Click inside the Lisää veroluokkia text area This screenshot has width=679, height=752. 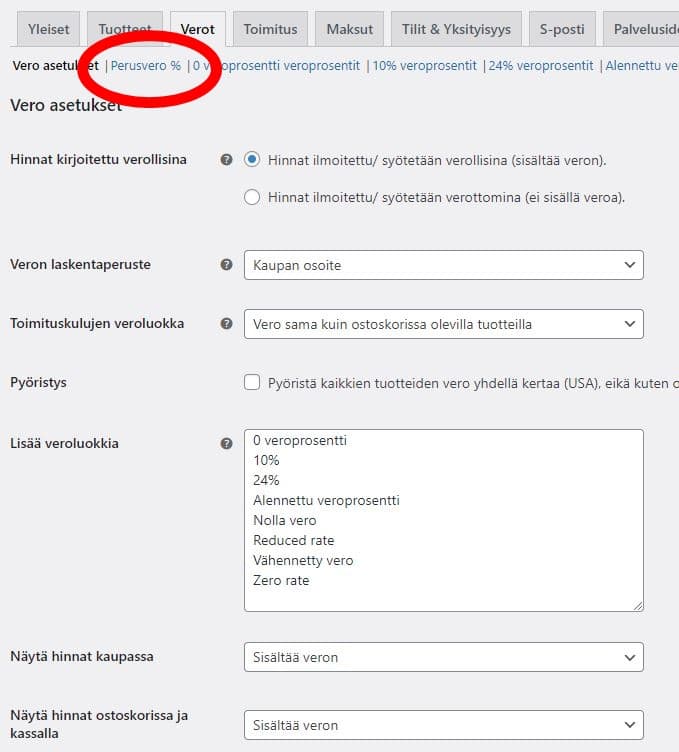[443, 520]
